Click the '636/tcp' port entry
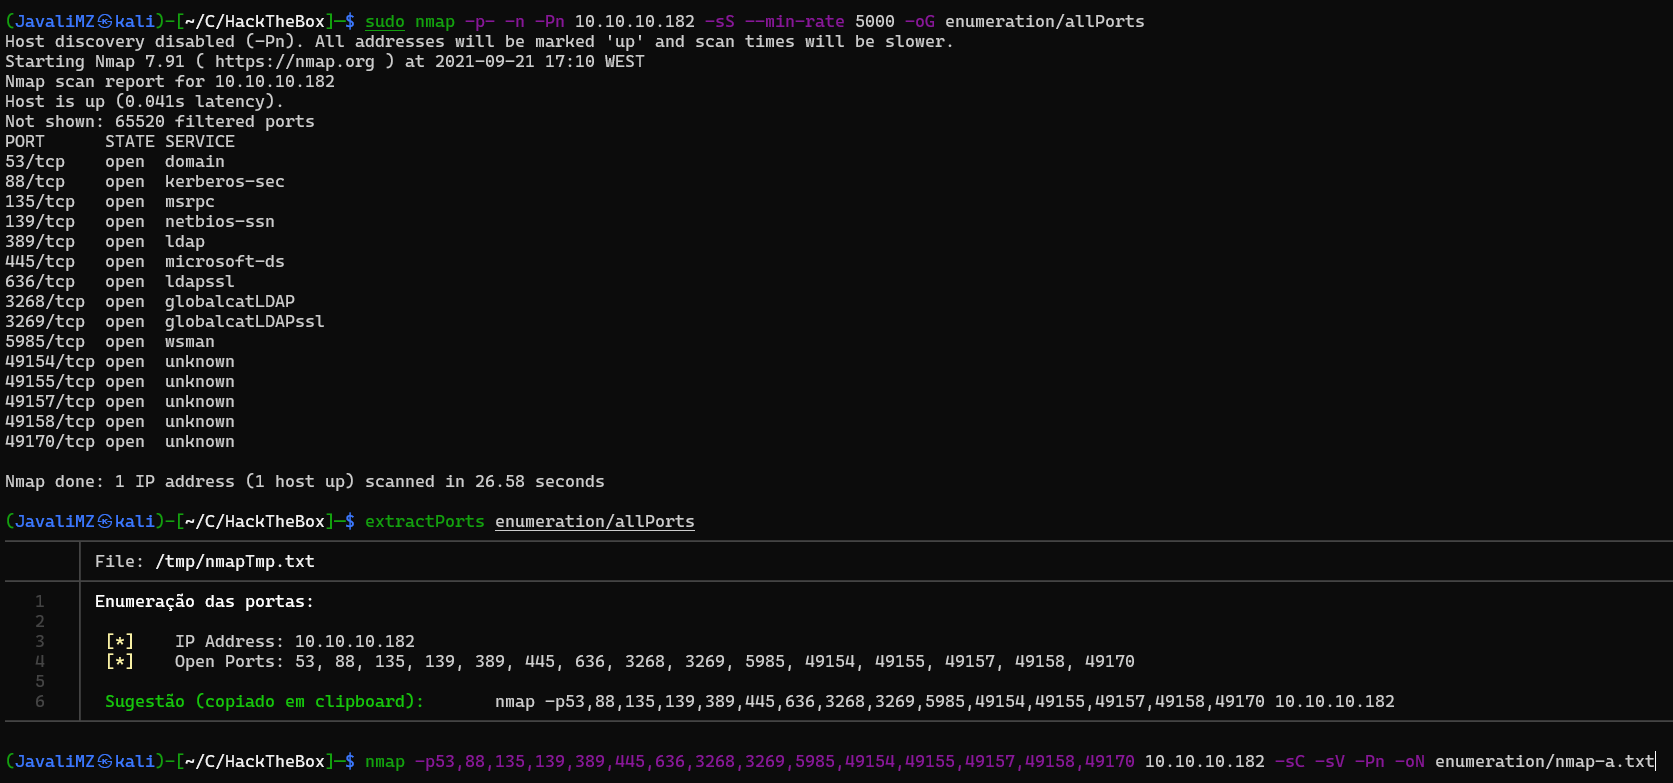This screenshot has height=783, width=1673. (40, 282)
